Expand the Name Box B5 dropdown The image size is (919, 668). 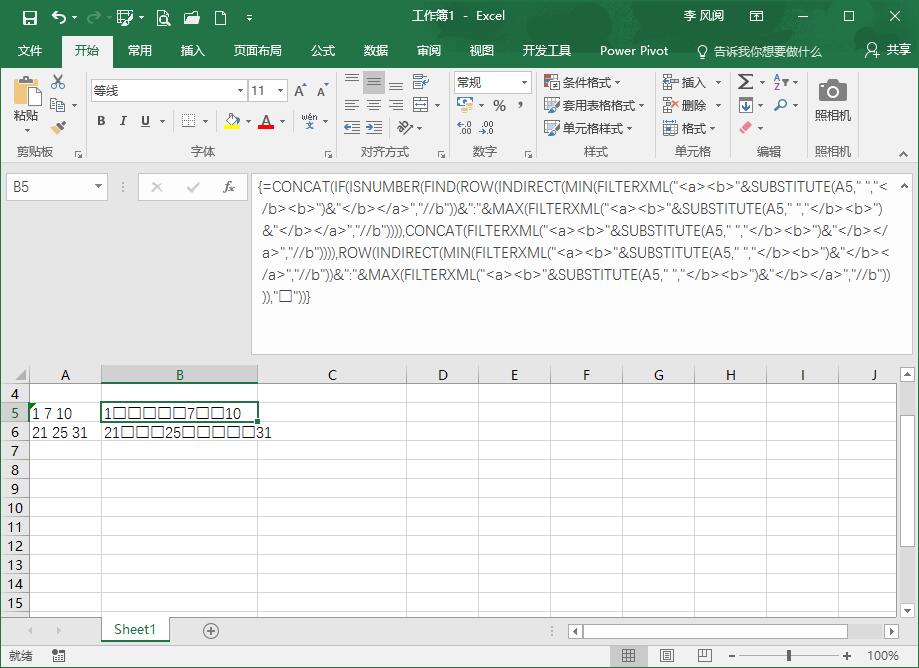click(x=98, y=187)
